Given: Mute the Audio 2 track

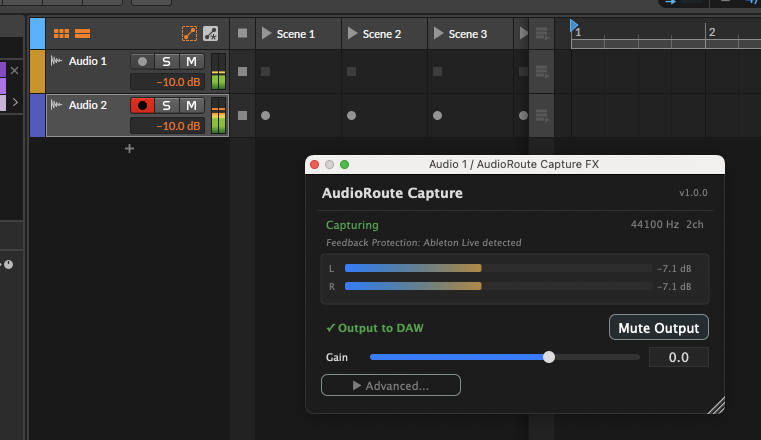Looking at the screenshot, I should point(192,105).
